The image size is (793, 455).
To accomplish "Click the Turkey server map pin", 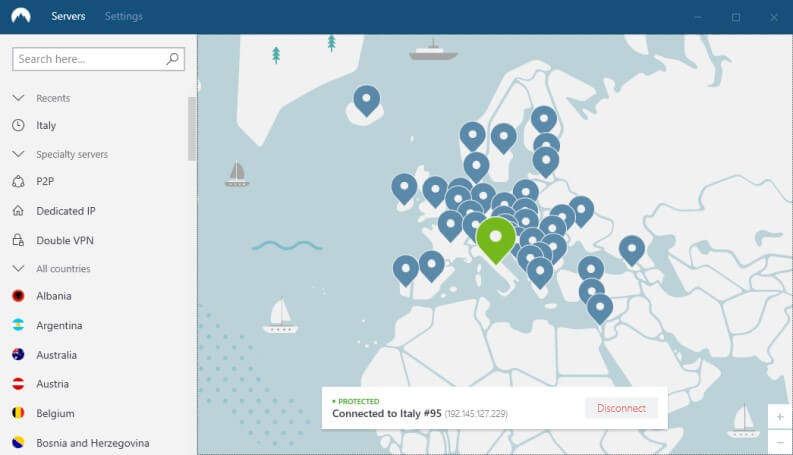I will click(x=591, y=268).
